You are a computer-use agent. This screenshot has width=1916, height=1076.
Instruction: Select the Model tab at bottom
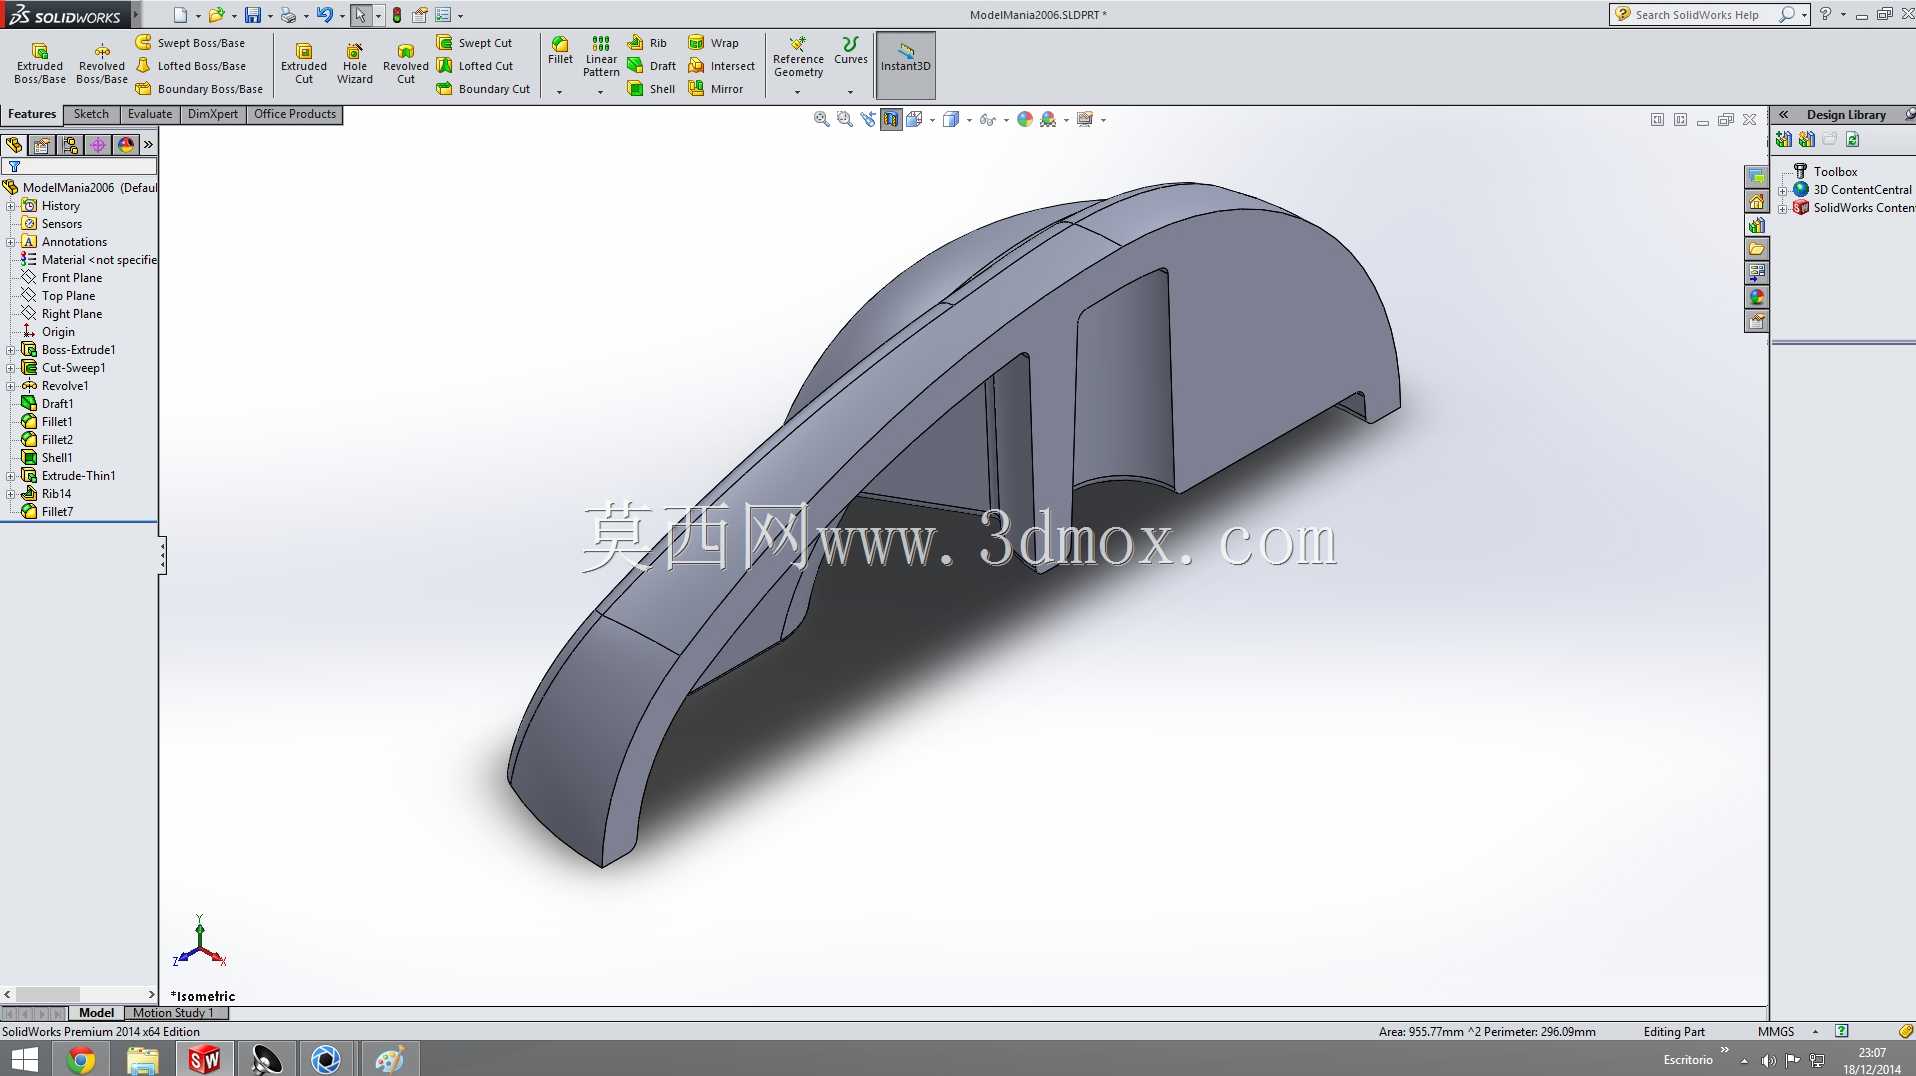[x=96, y=1013]
